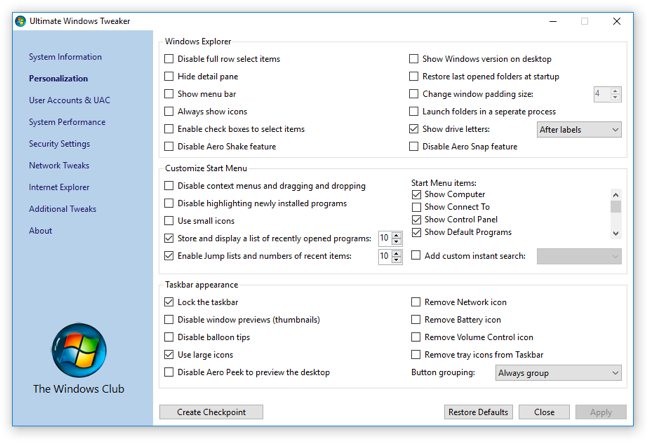Image resolution: width=650 pixels, height=444 pixels.
Task: Enable Disable full row select items
Action: click(x=169, y=59)
